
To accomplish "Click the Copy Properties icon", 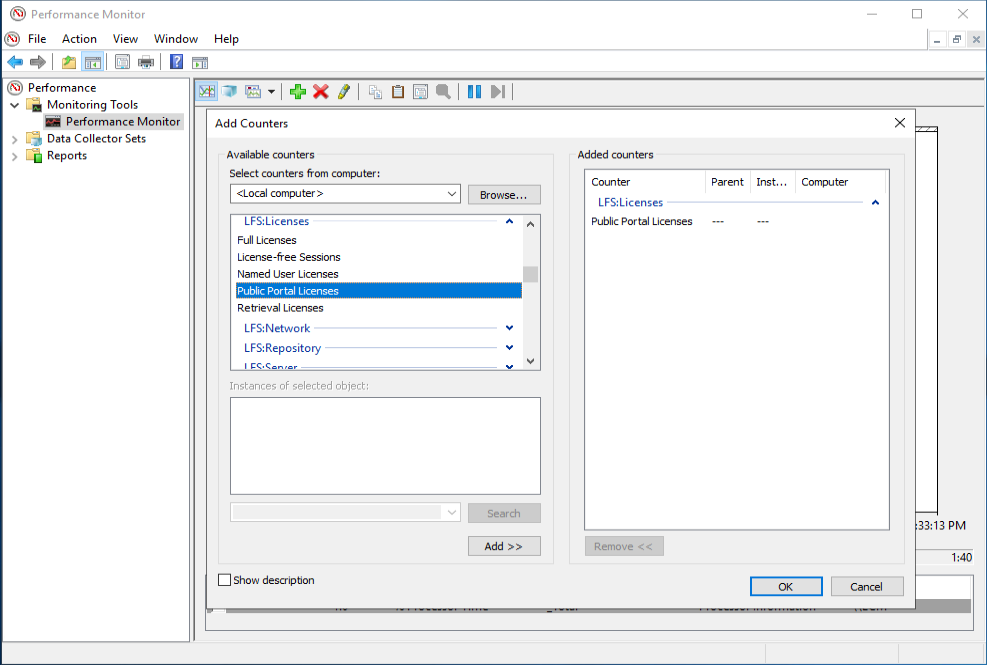I will [375, 92].
